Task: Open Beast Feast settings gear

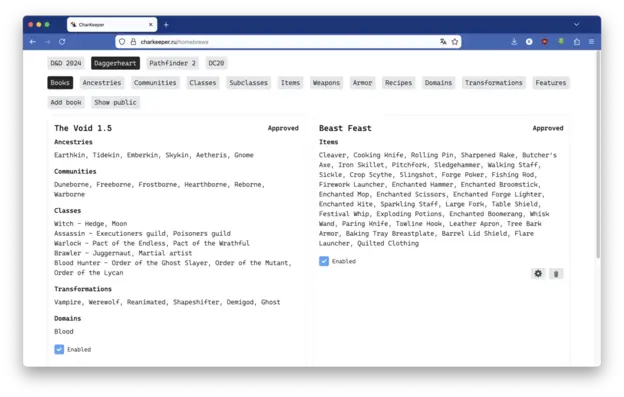Action: (x=538, y=274)
